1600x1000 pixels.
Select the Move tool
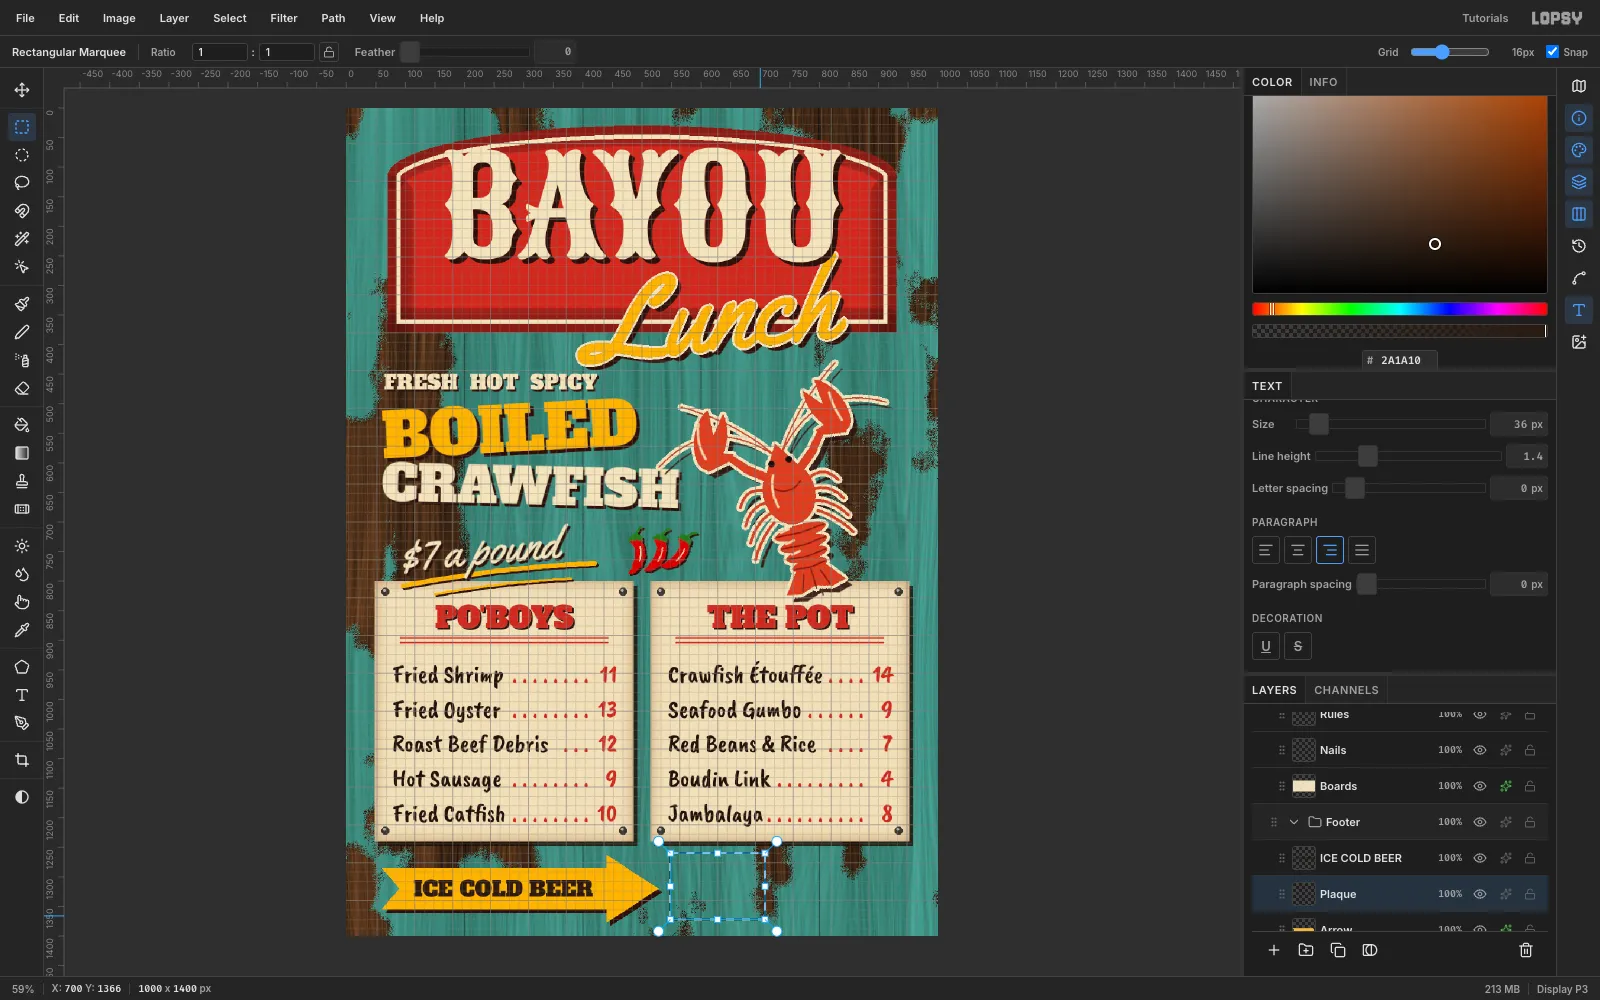[22, 90]
